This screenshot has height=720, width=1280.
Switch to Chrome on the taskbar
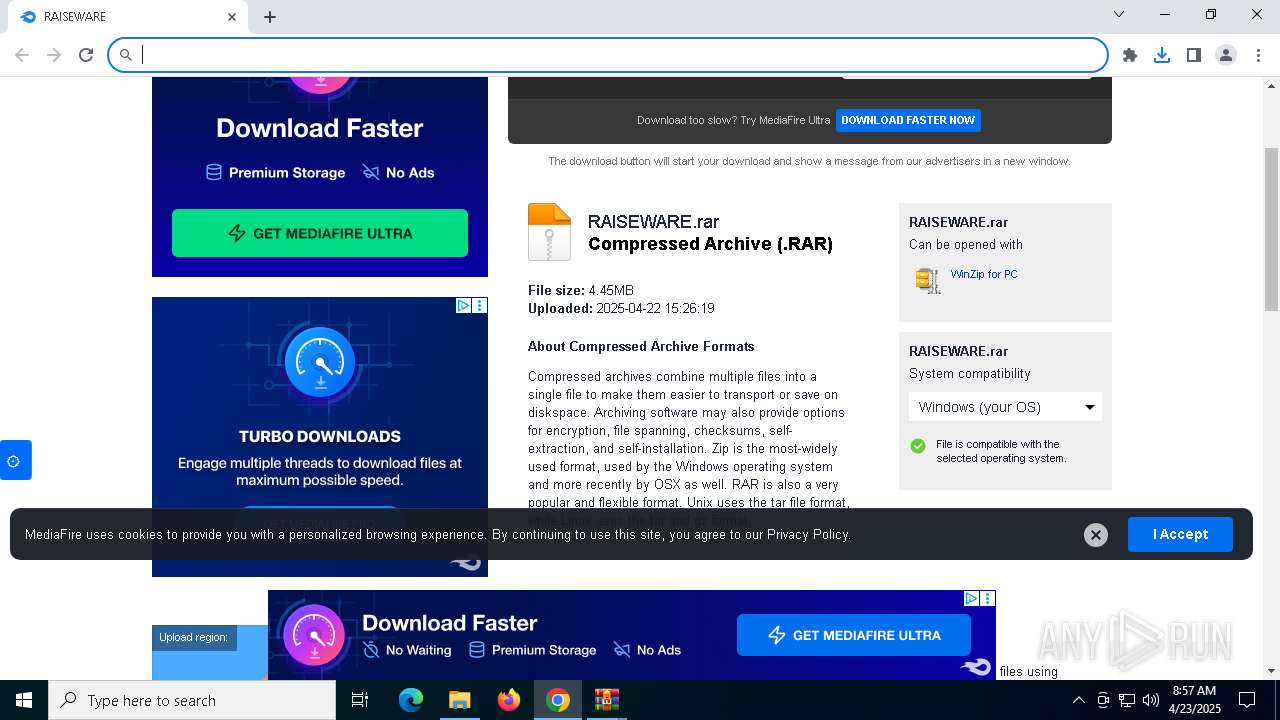tap(558, 700)
